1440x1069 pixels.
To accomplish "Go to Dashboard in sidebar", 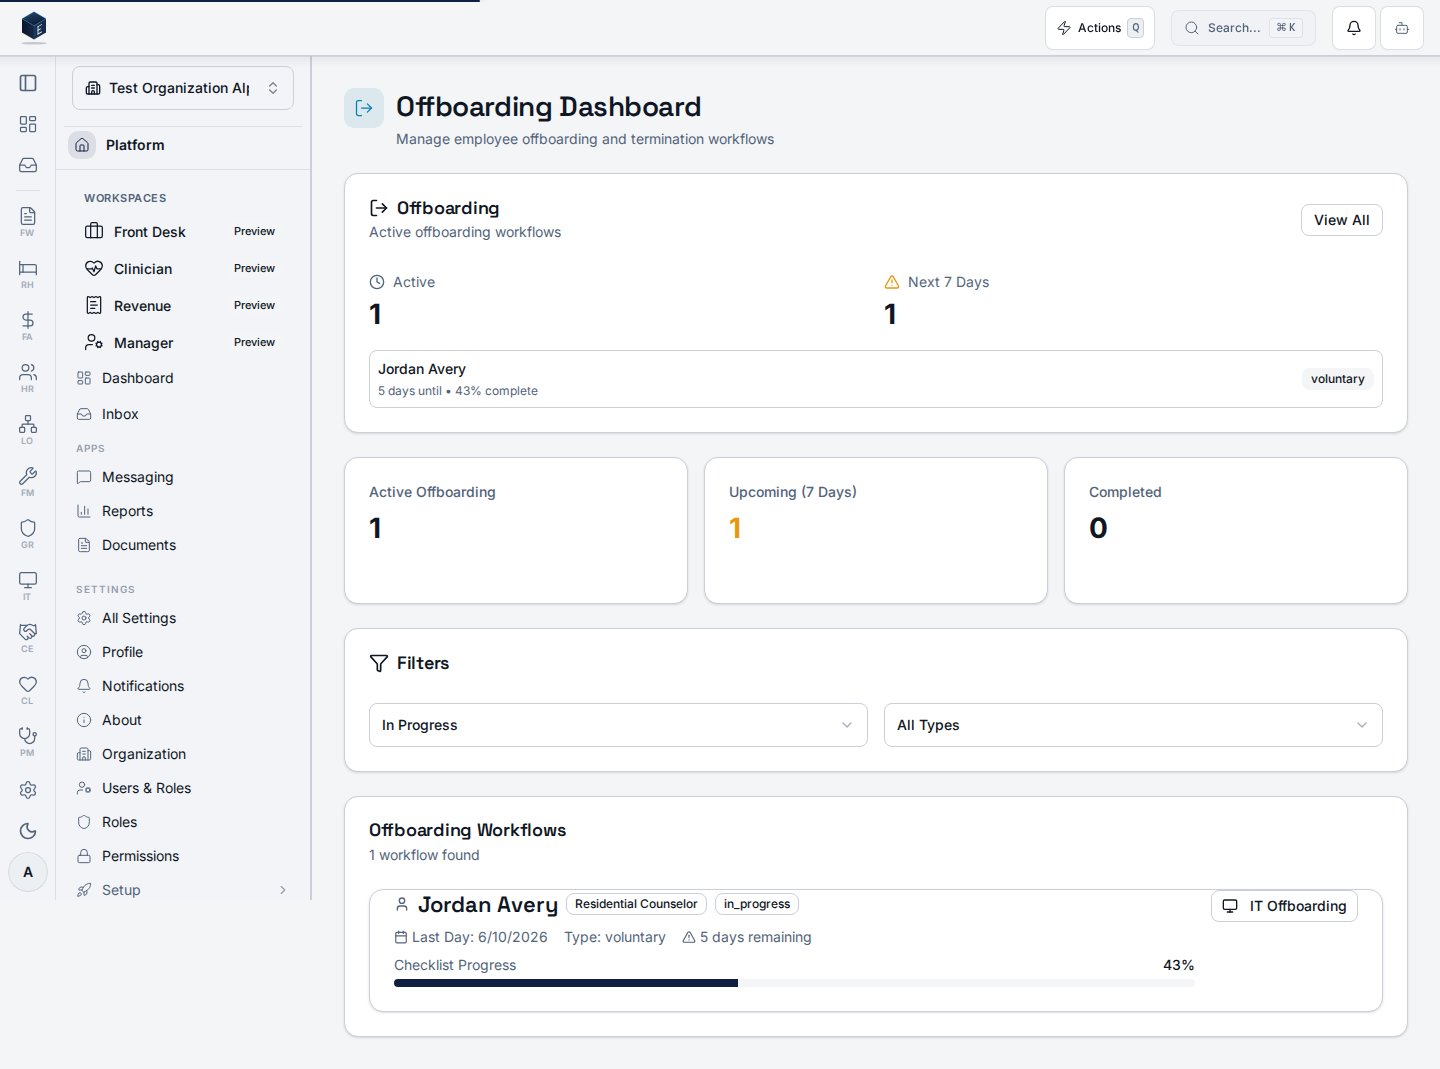I will pos(183,378).
